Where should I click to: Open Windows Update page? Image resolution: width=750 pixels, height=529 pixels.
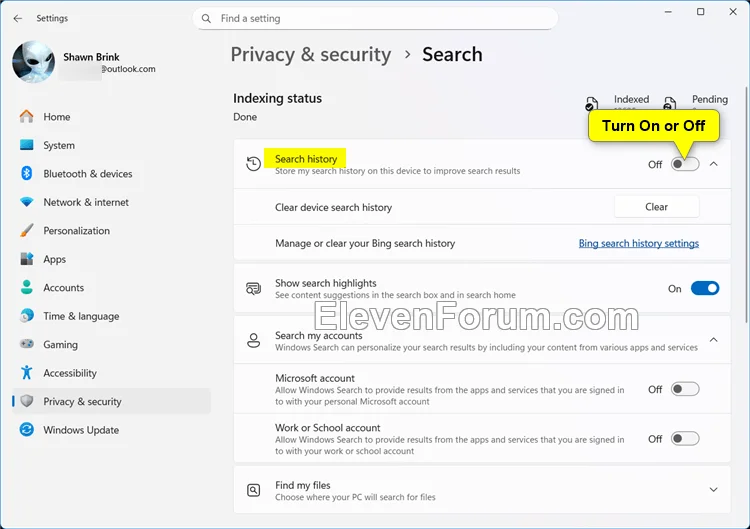click(x=111, y=430)
